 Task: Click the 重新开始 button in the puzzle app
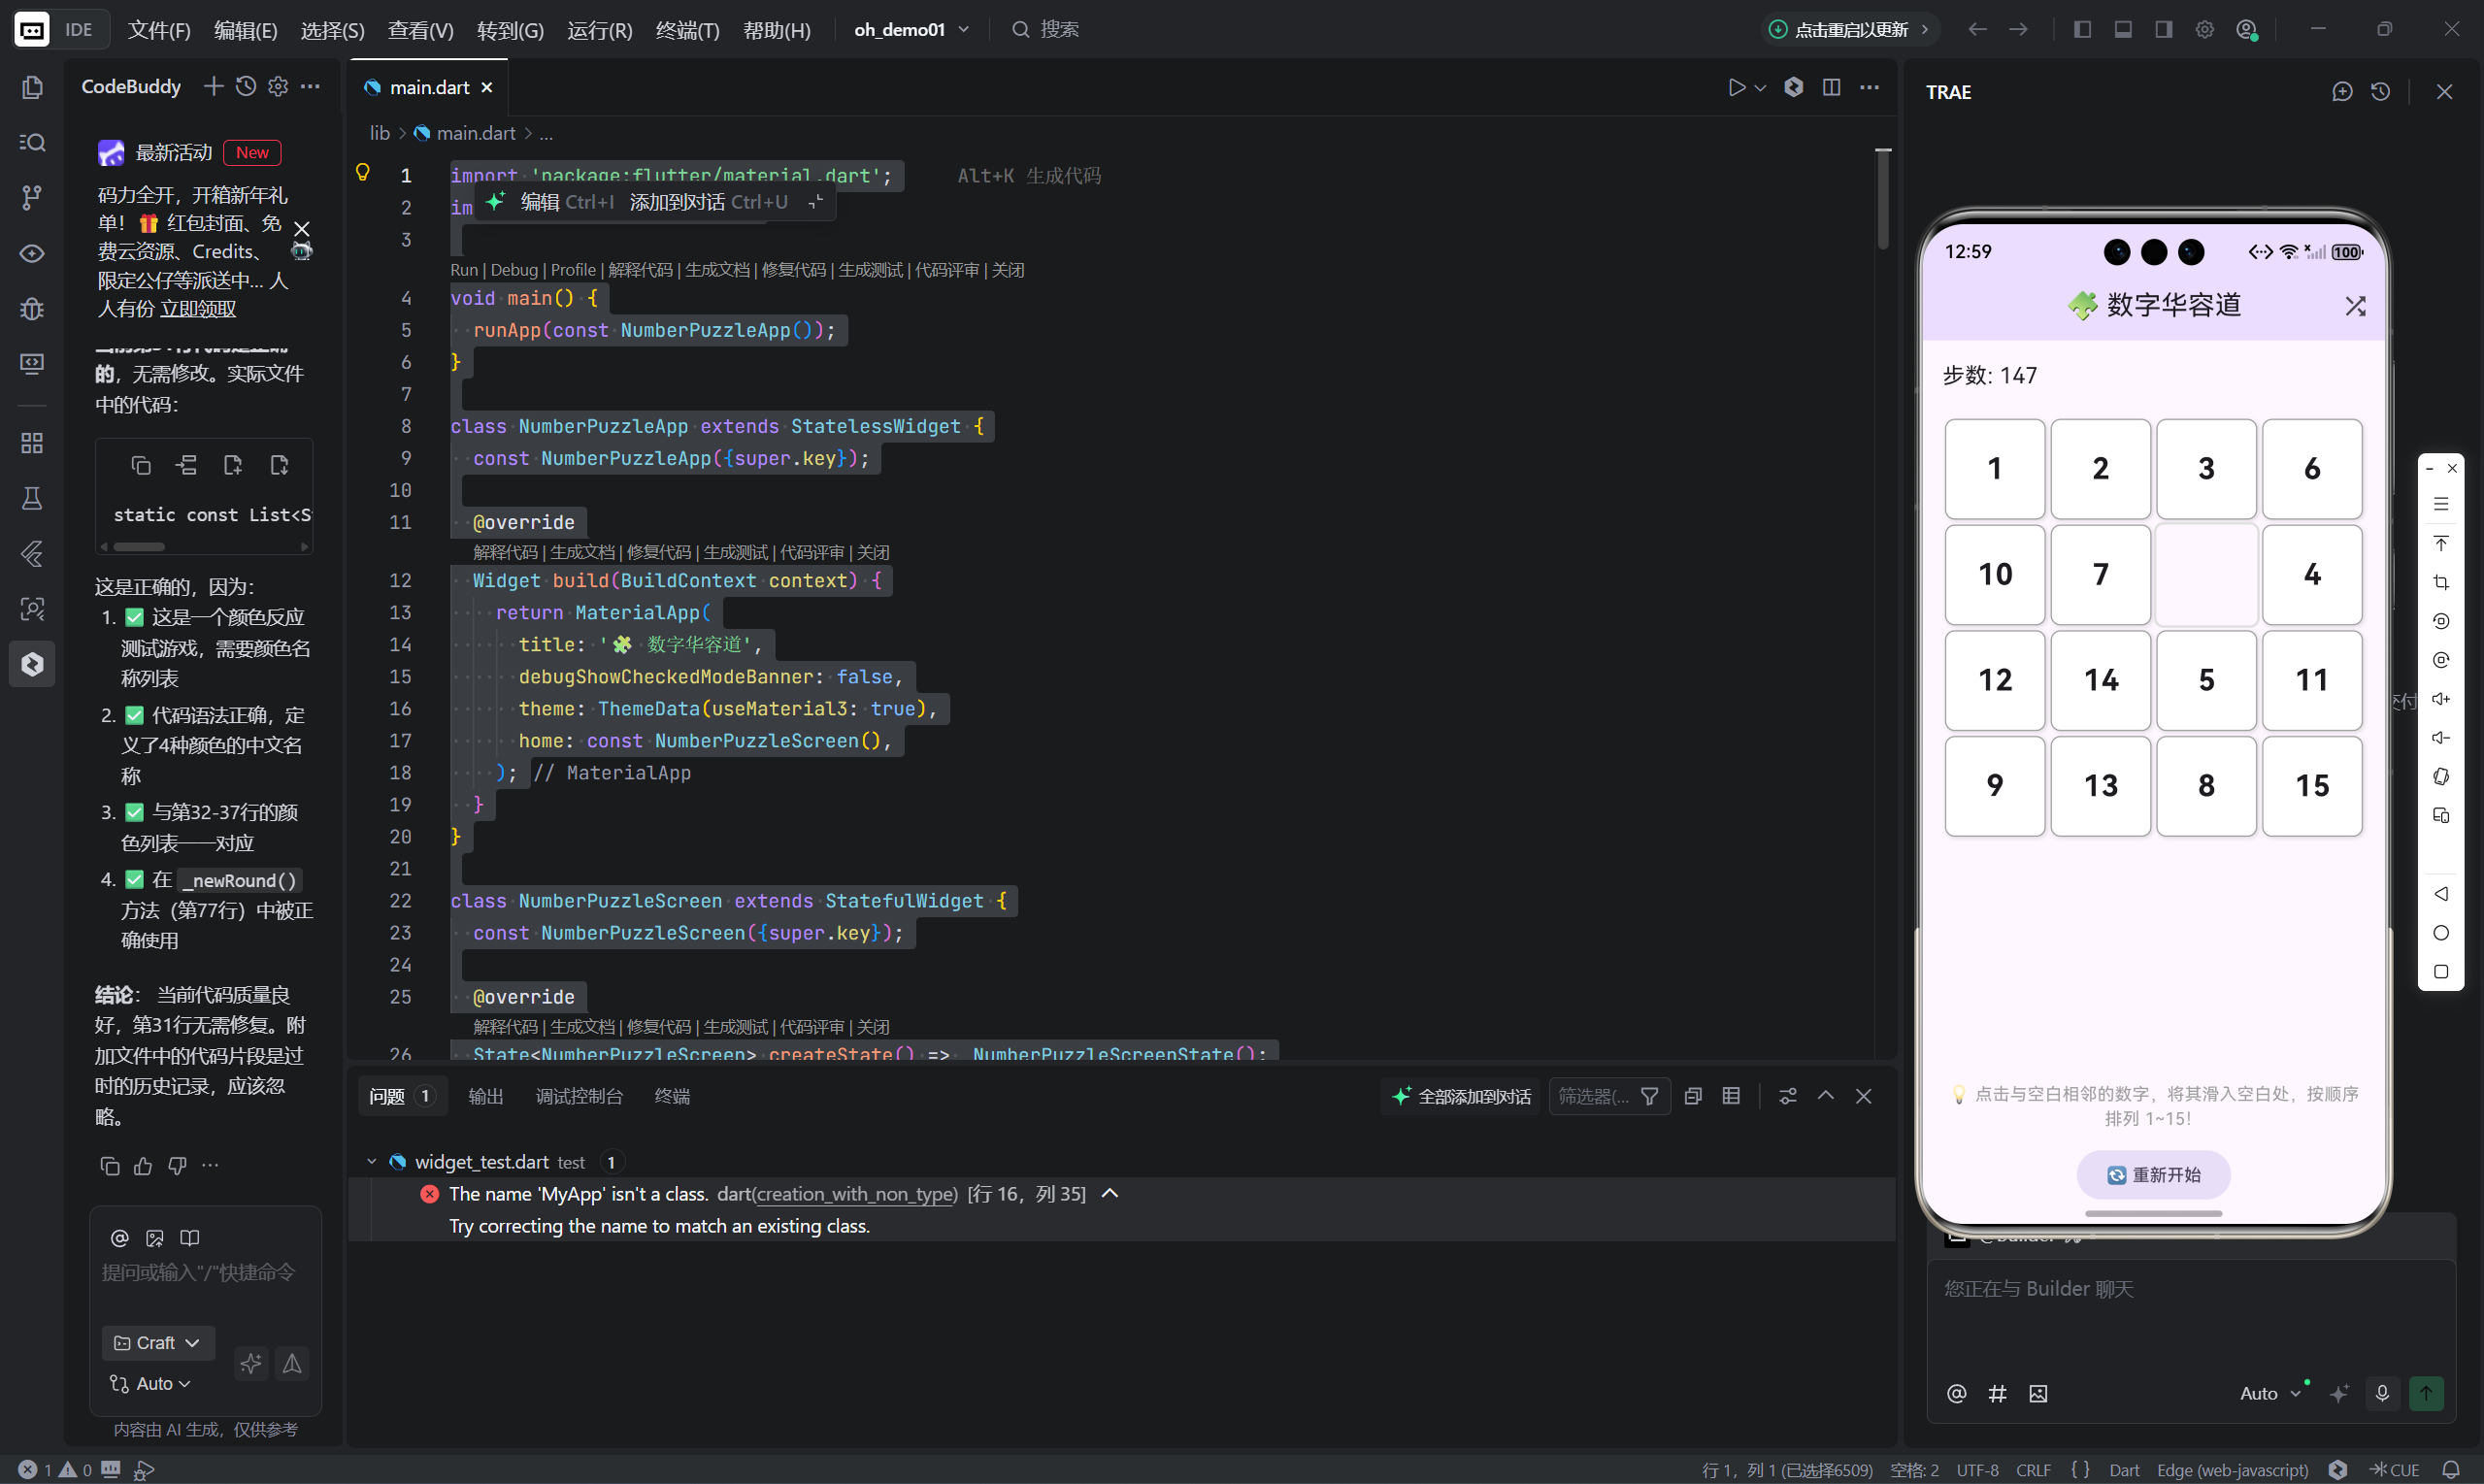coord(2153,1175)
